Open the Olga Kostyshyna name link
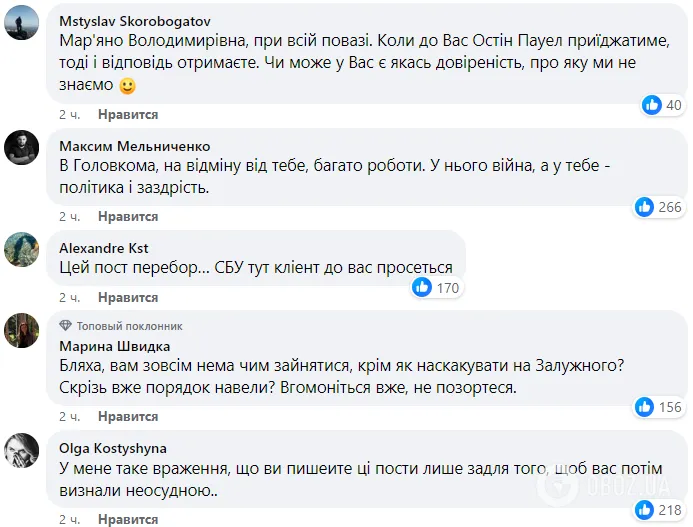Viewport: 693px width, 527px height. 113,448
